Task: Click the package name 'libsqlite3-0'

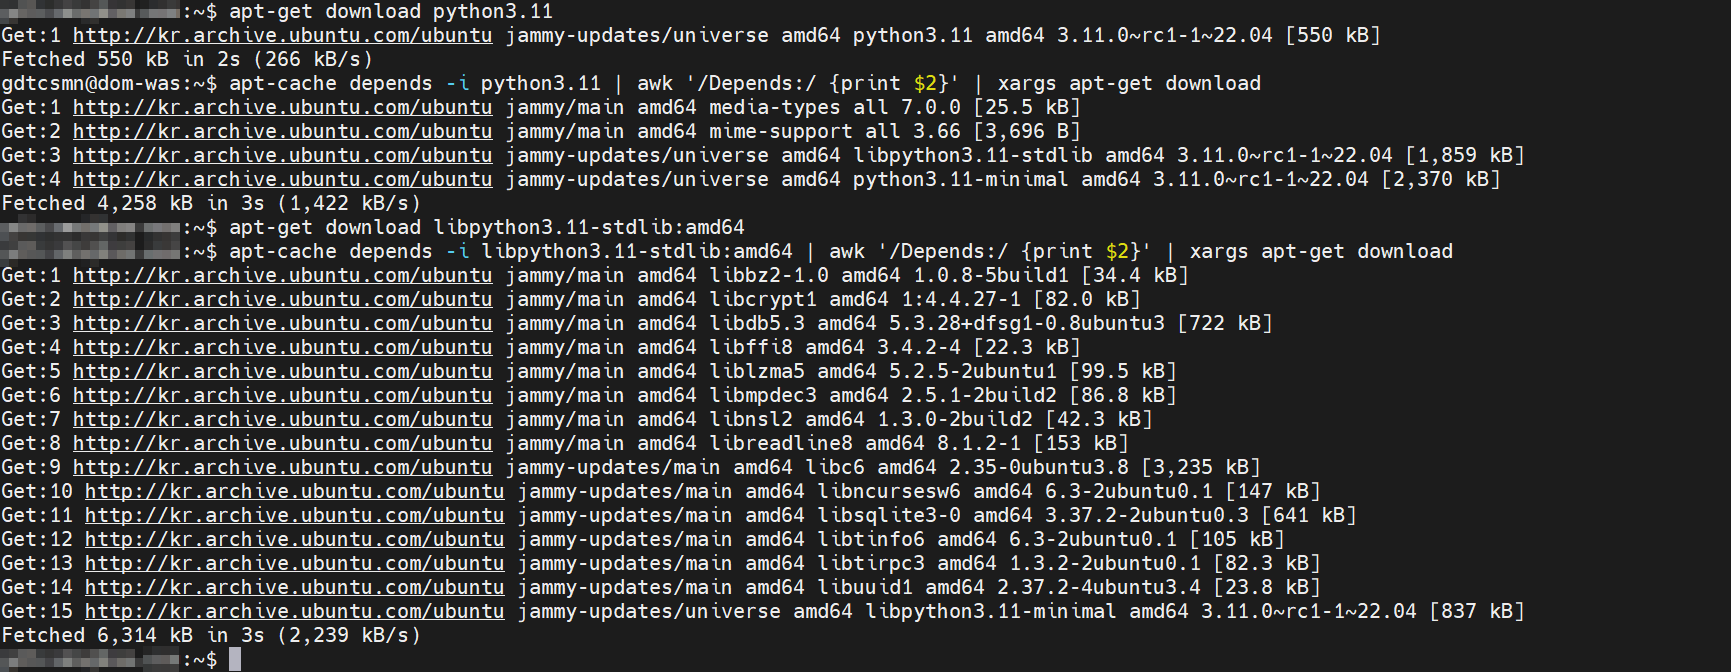Action: coord(889,515)
